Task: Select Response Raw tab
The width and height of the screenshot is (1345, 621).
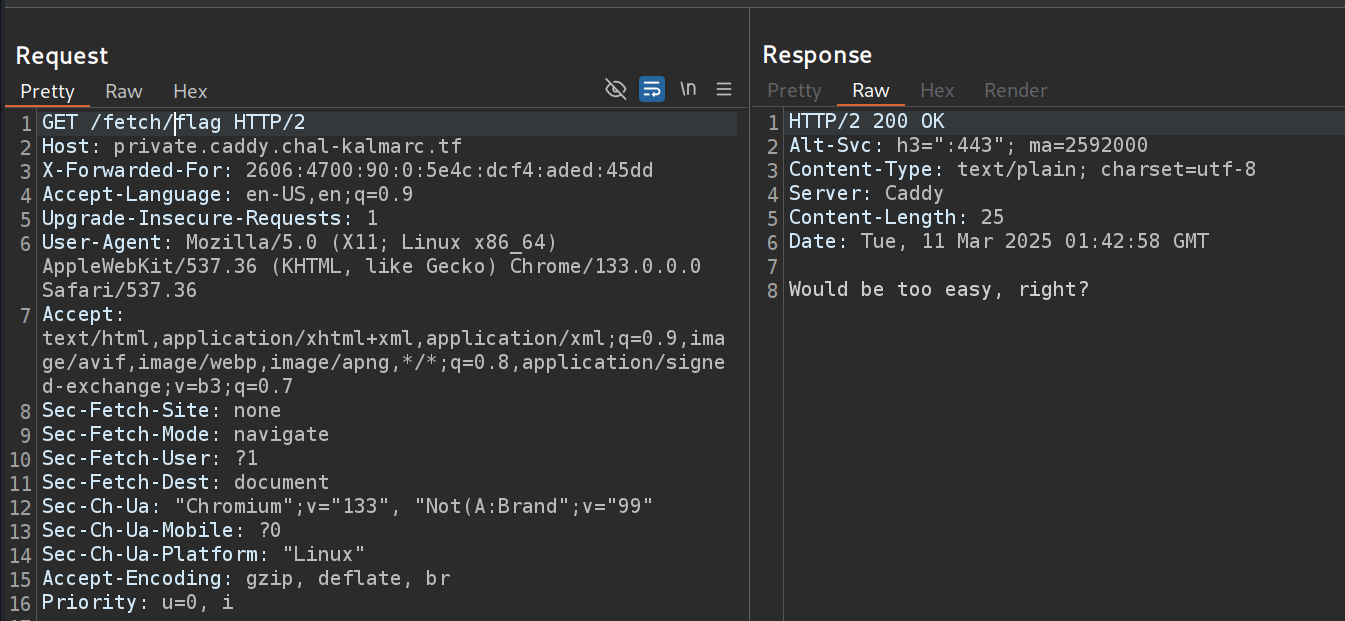Action: (870, 90)
